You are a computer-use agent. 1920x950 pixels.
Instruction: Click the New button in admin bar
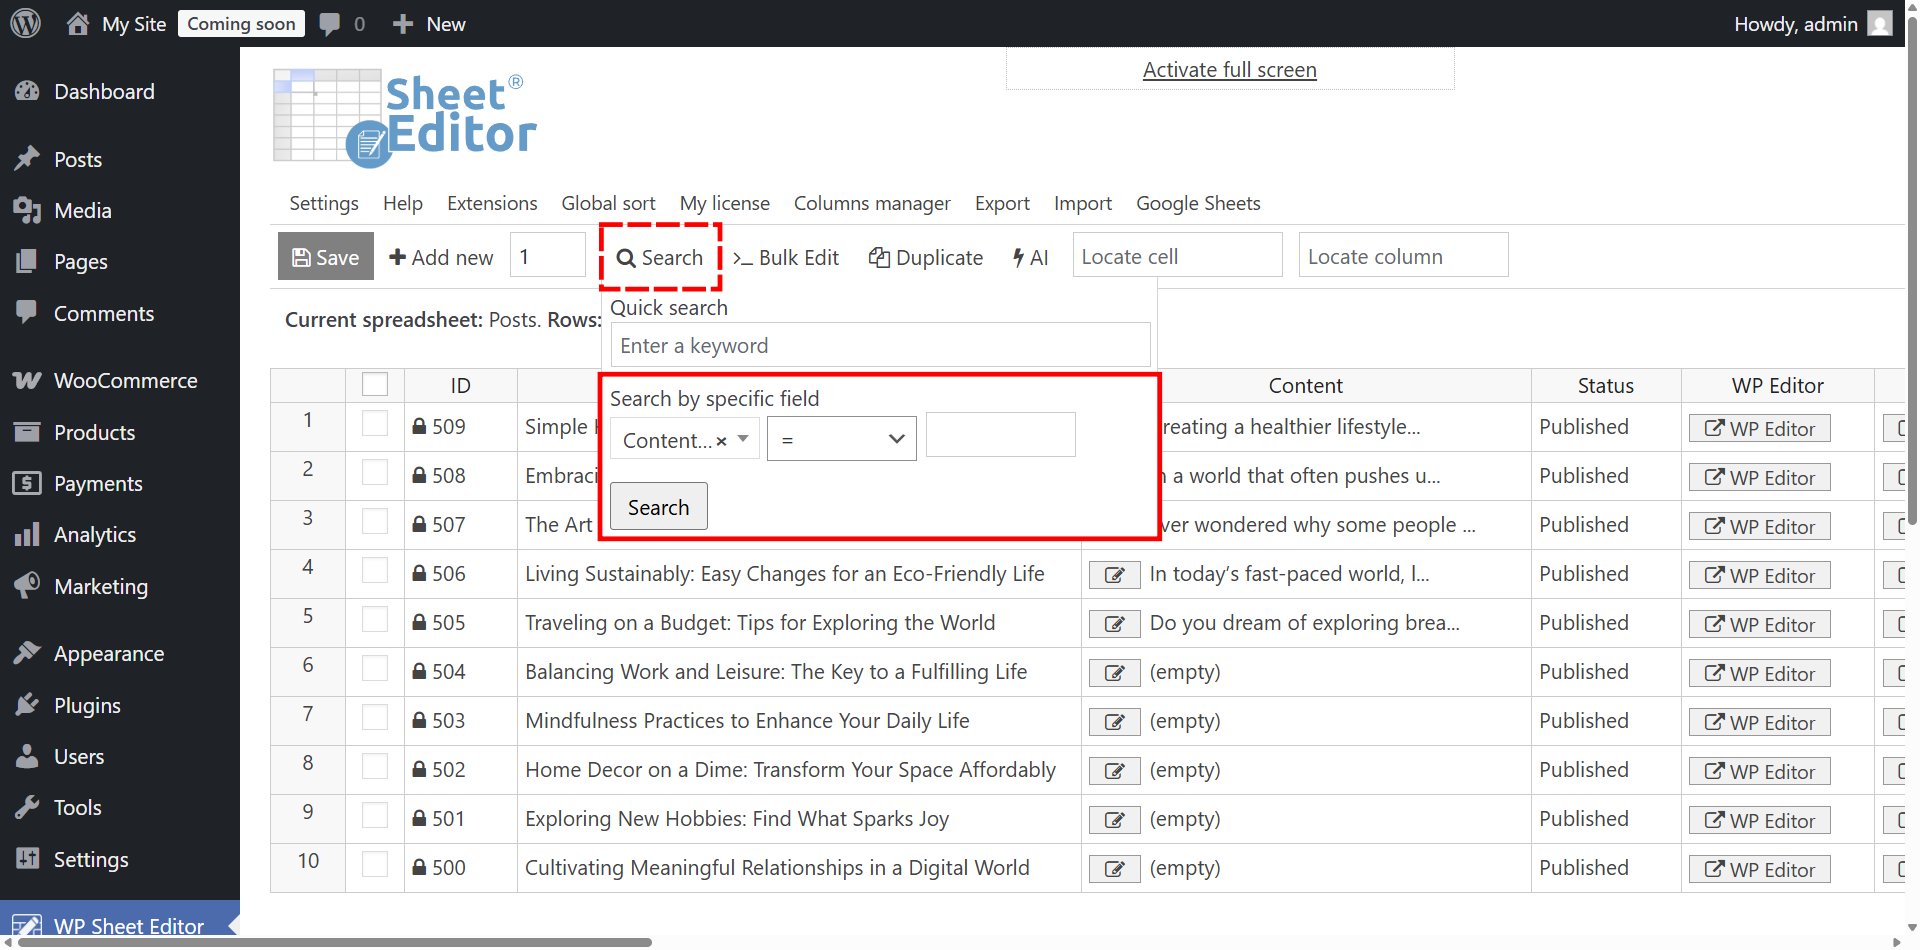point(429,24)
